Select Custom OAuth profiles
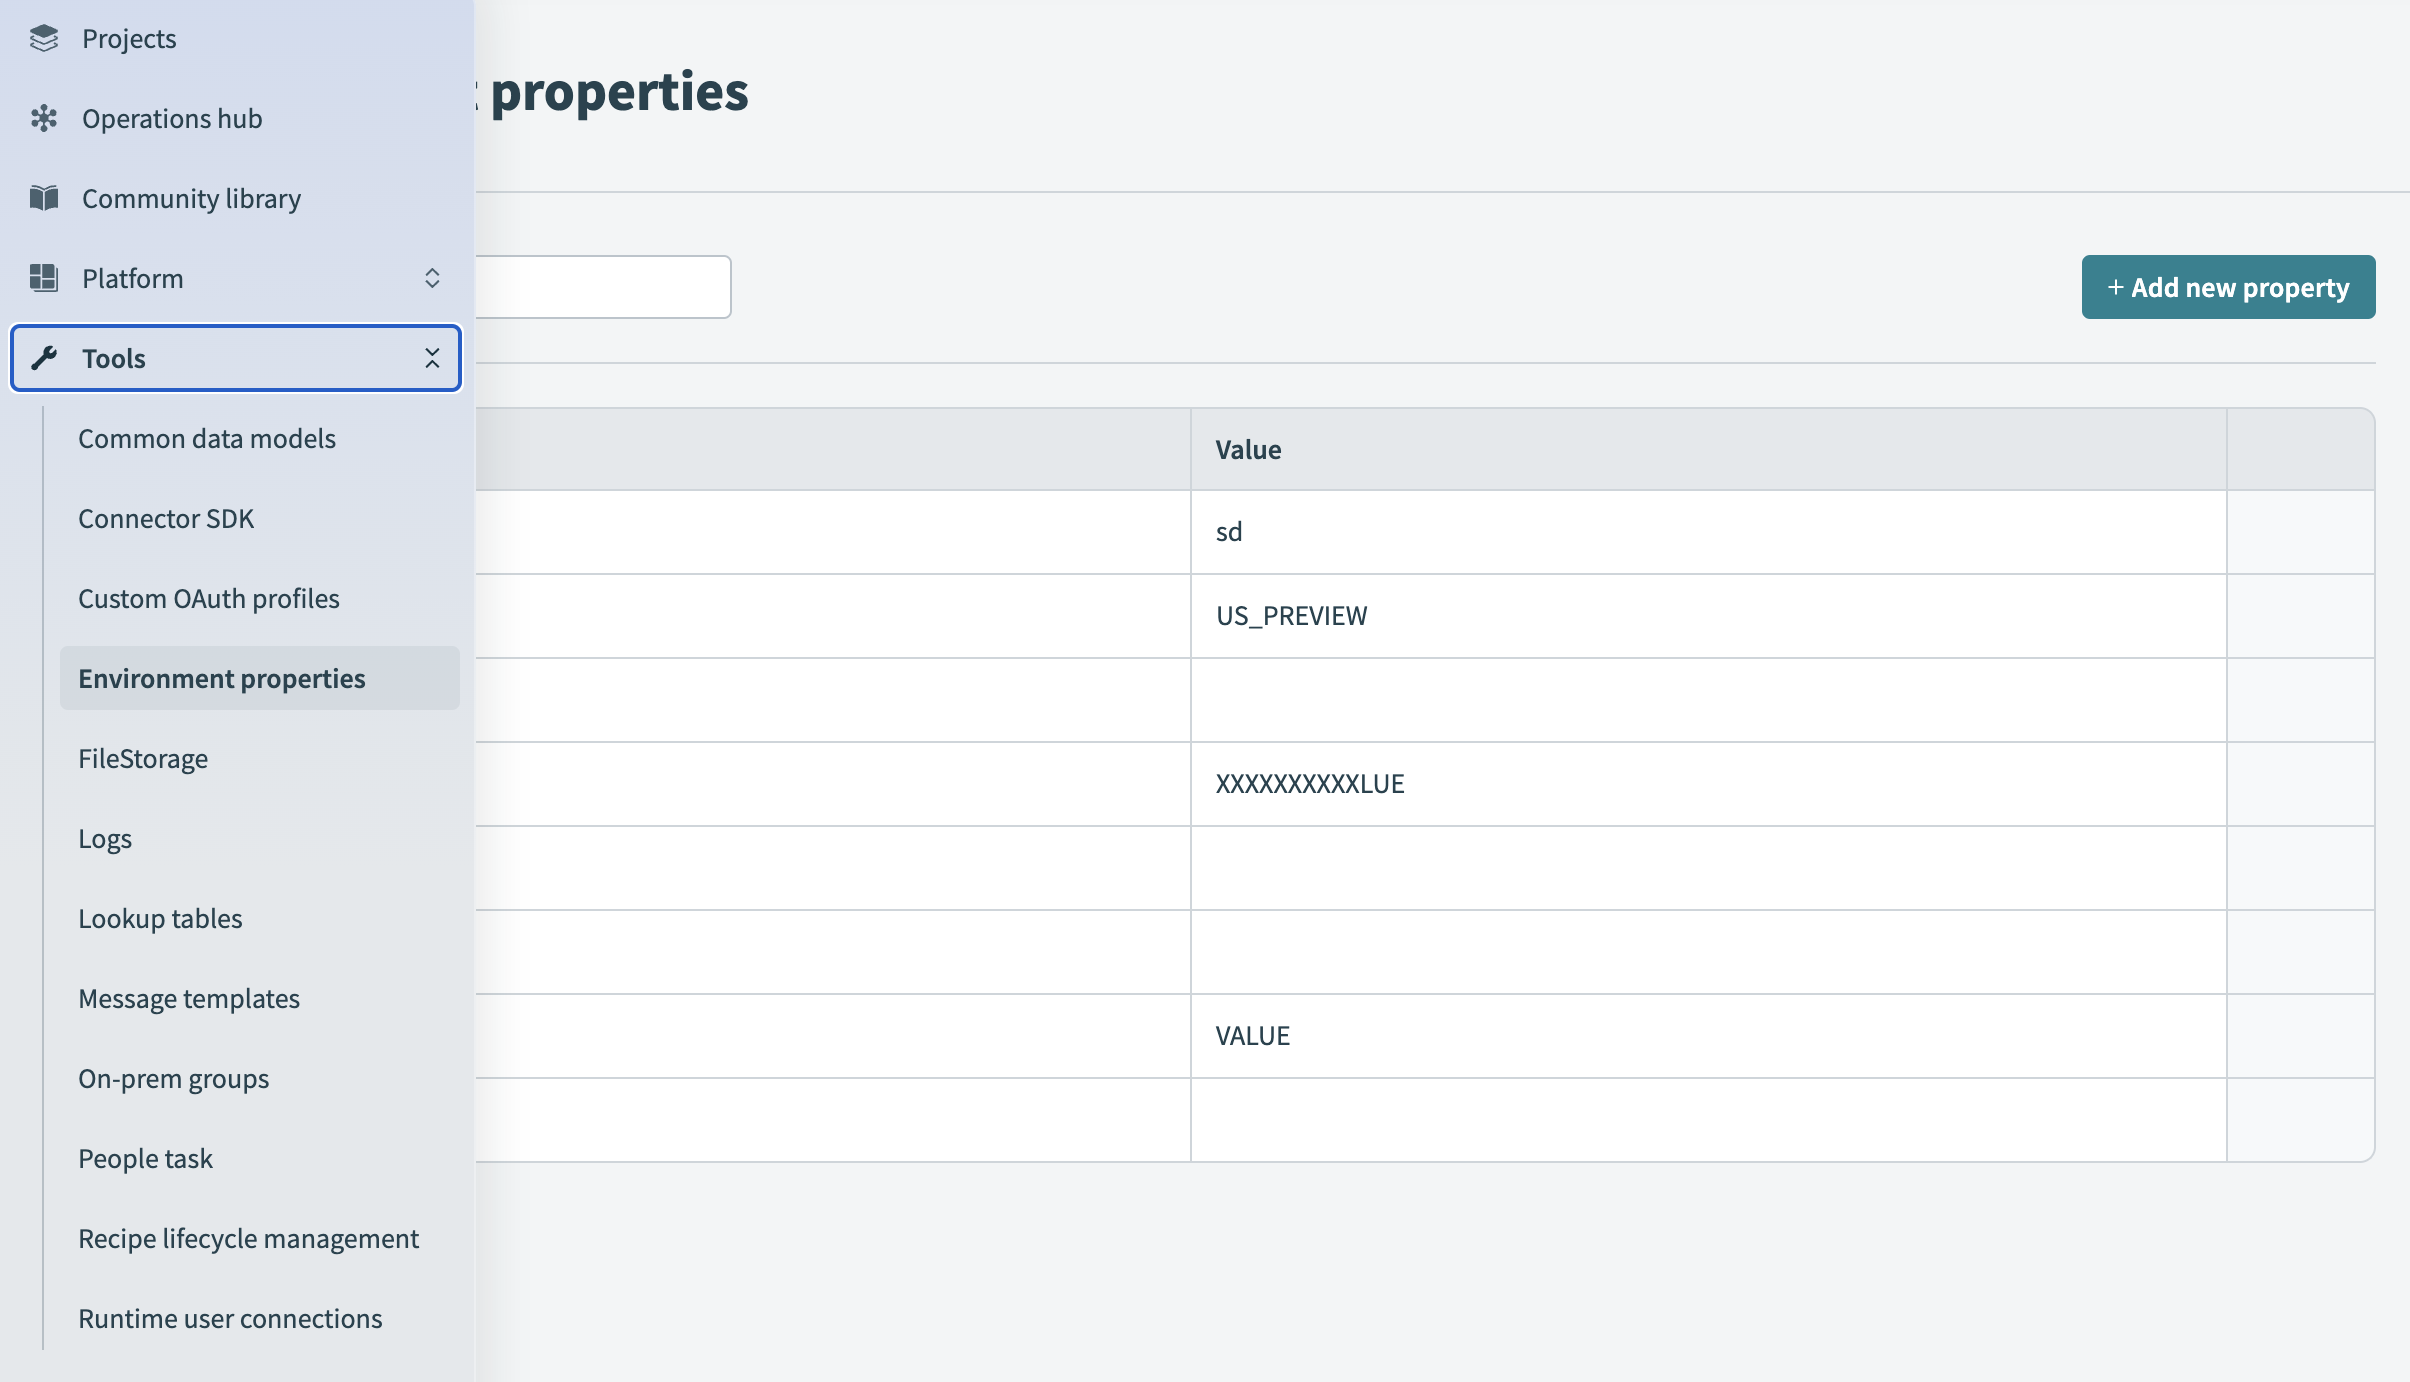Image resolution: width=2410 pixels, height=1382 pixels. (209, 598)
